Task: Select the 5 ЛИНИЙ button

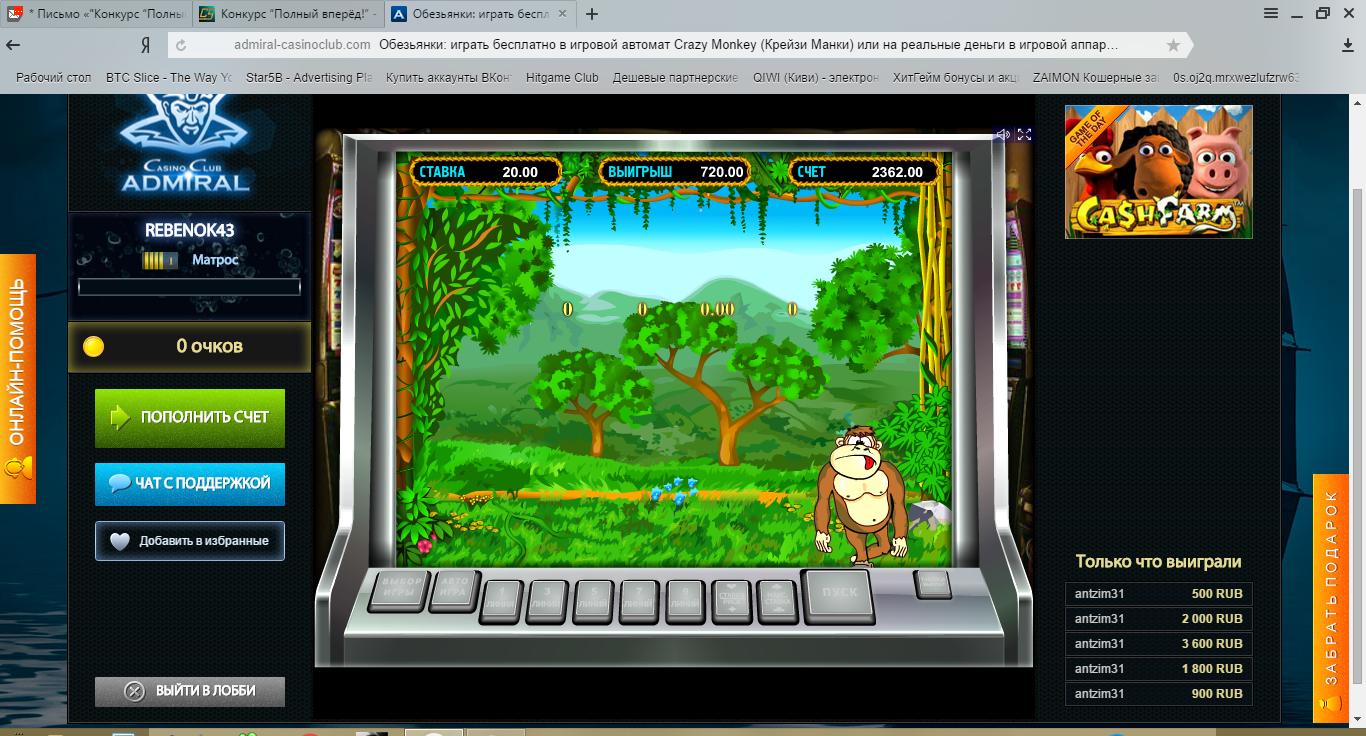Action: (x=594, y=601)
